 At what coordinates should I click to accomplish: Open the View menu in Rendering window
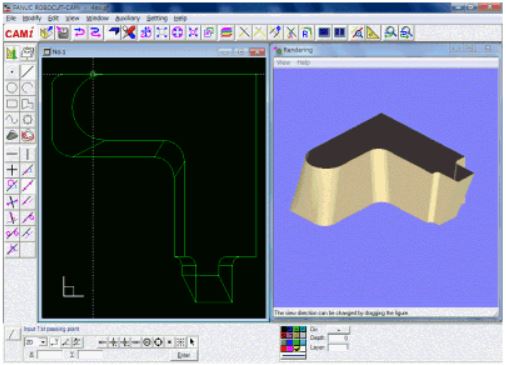tap(283, 62)
